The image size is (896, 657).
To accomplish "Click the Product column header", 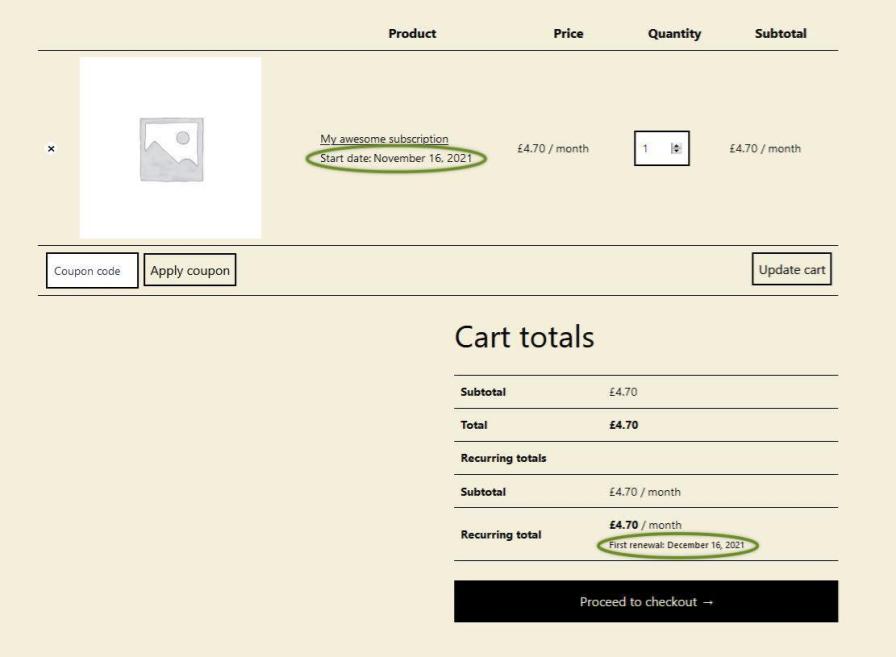I will [412, 33].
